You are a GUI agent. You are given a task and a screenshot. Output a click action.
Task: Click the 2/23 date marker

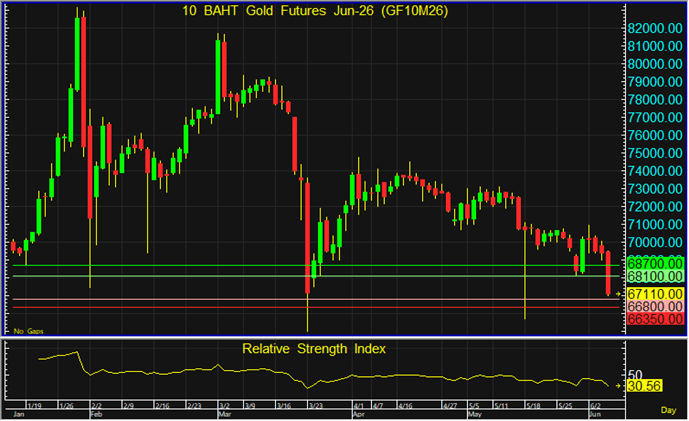(194, 406)
